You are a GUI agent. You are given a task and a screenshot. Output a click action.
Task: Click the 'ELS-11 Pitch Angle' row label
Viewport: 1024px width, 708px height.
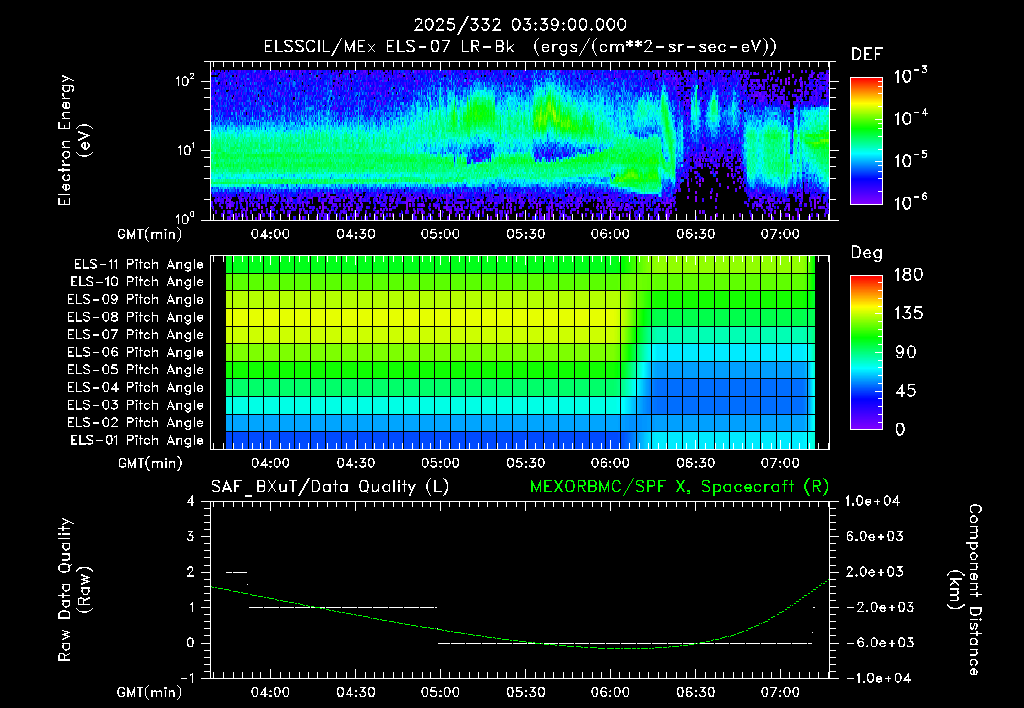[x=138, y=265]
